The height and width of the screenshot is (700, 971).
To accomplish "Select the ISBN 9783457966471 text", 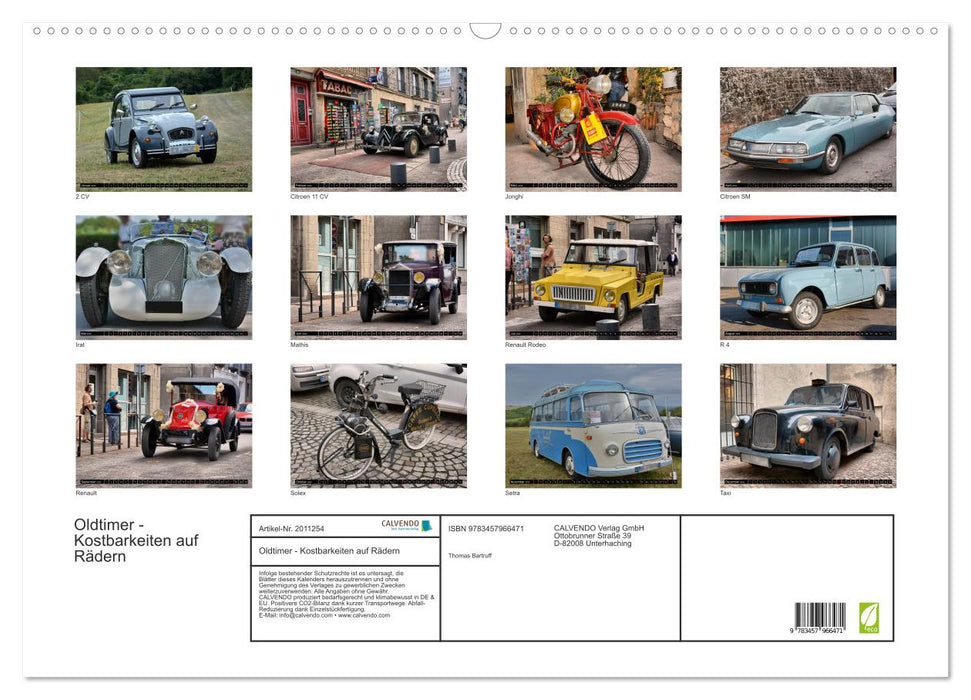I will coord(485,529).
